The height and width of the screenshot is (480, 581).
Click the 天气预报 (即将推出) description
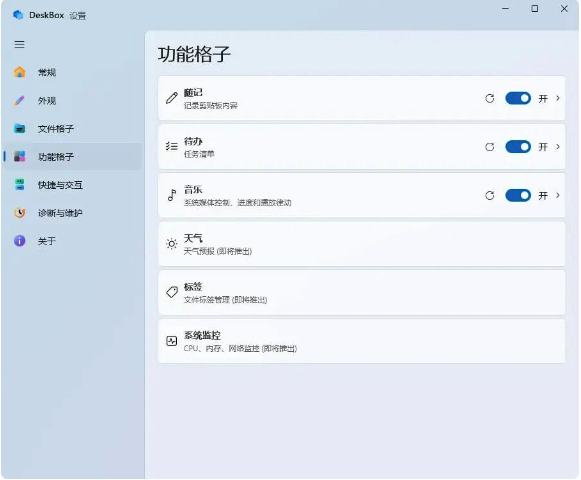tap(218, 251)
